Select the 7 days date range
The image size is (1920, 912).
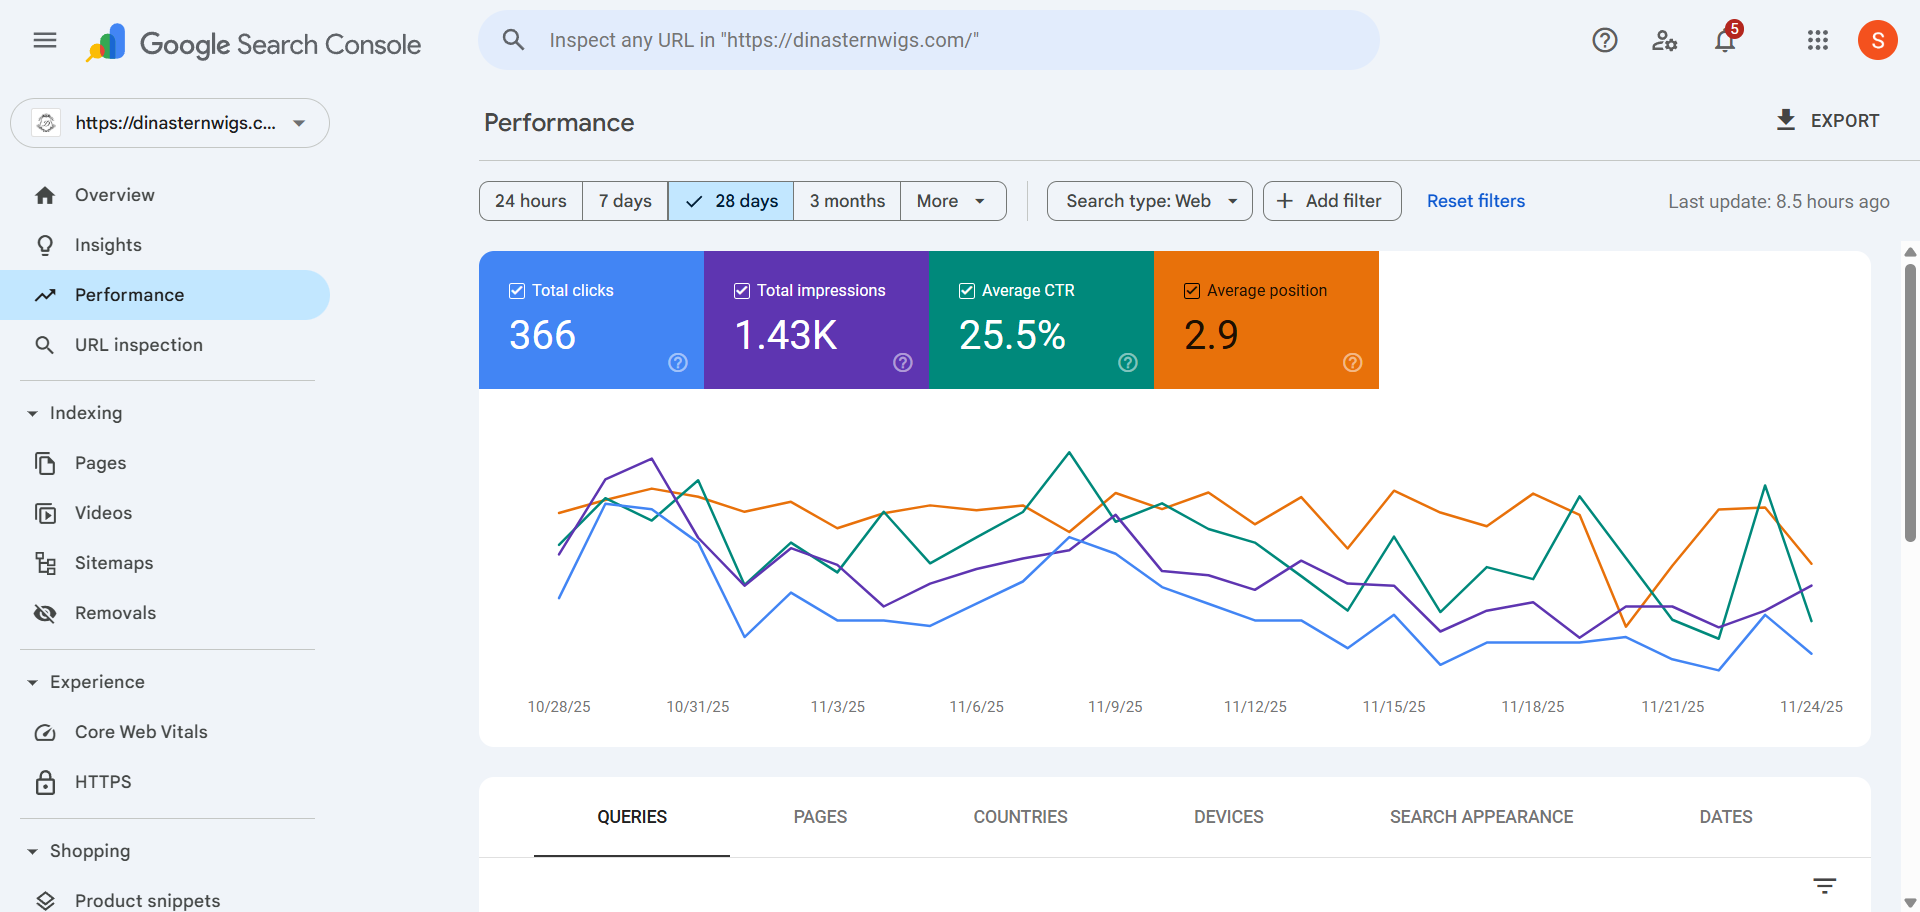pos(625,201)
